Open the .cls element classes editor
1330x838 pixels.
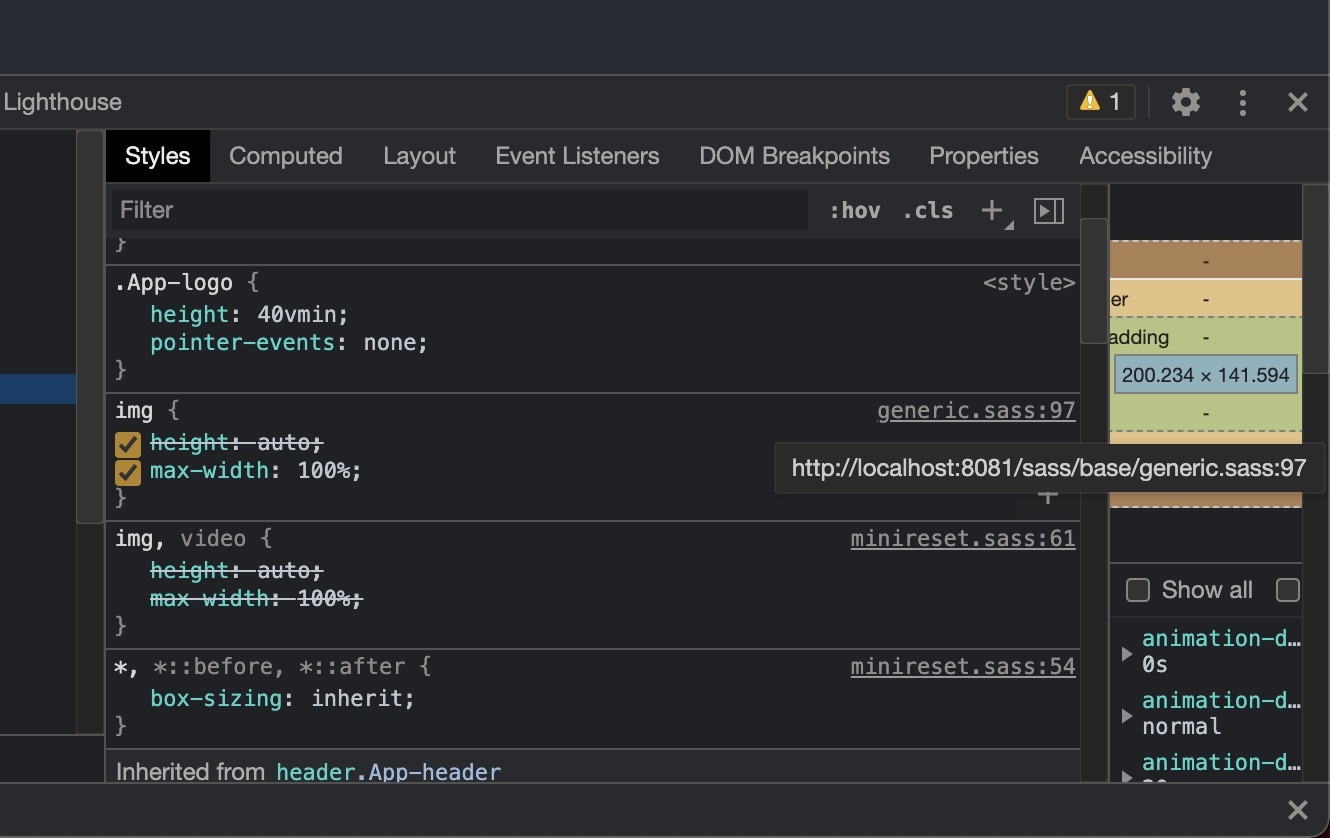[x=927, y=210]
